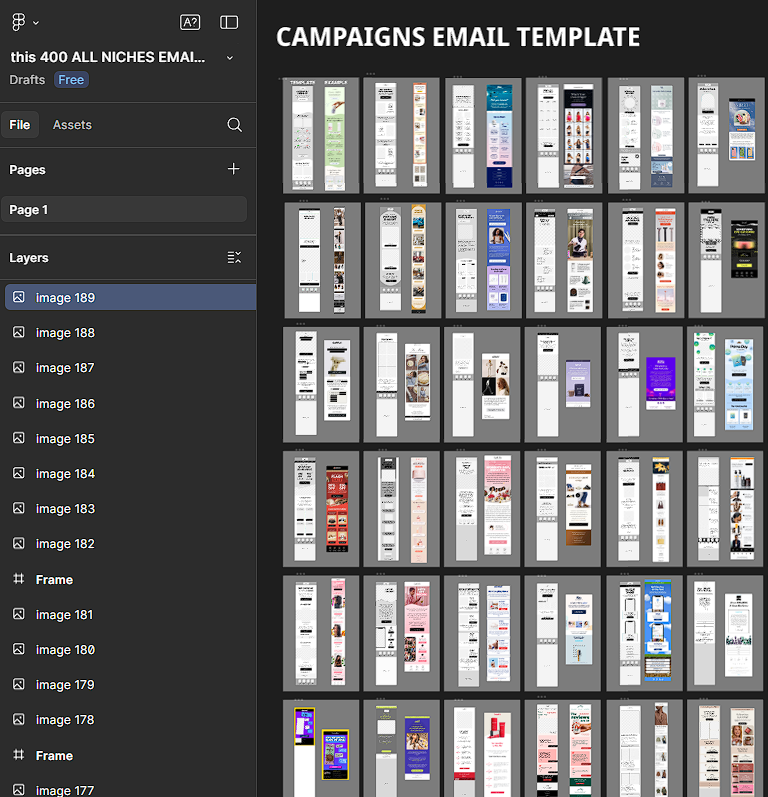Expand the file name dropdown chevron
The width and height of the screenshot is (768, 797).
(230, 58)
